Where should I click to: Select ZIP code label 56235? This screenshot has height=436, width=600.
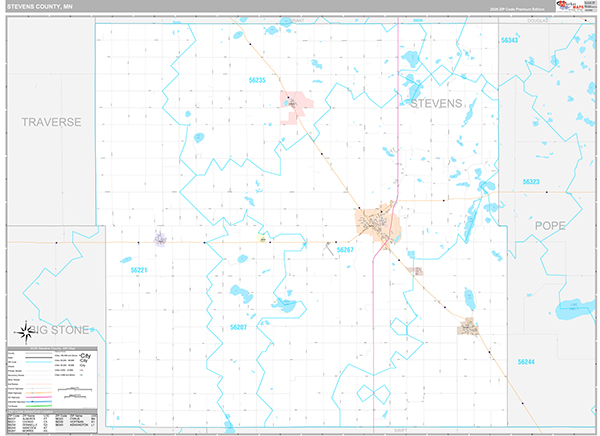[x=257, y=80]
